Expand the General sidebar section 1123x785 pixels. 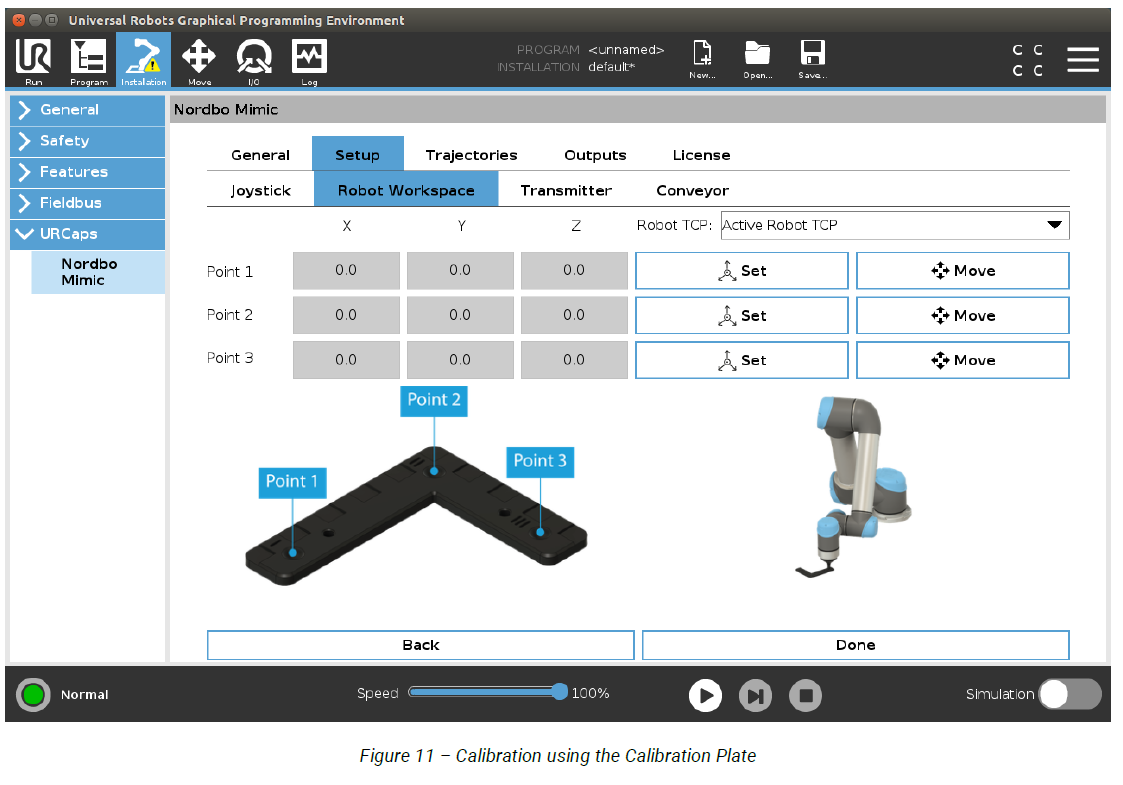click(87, 110)
